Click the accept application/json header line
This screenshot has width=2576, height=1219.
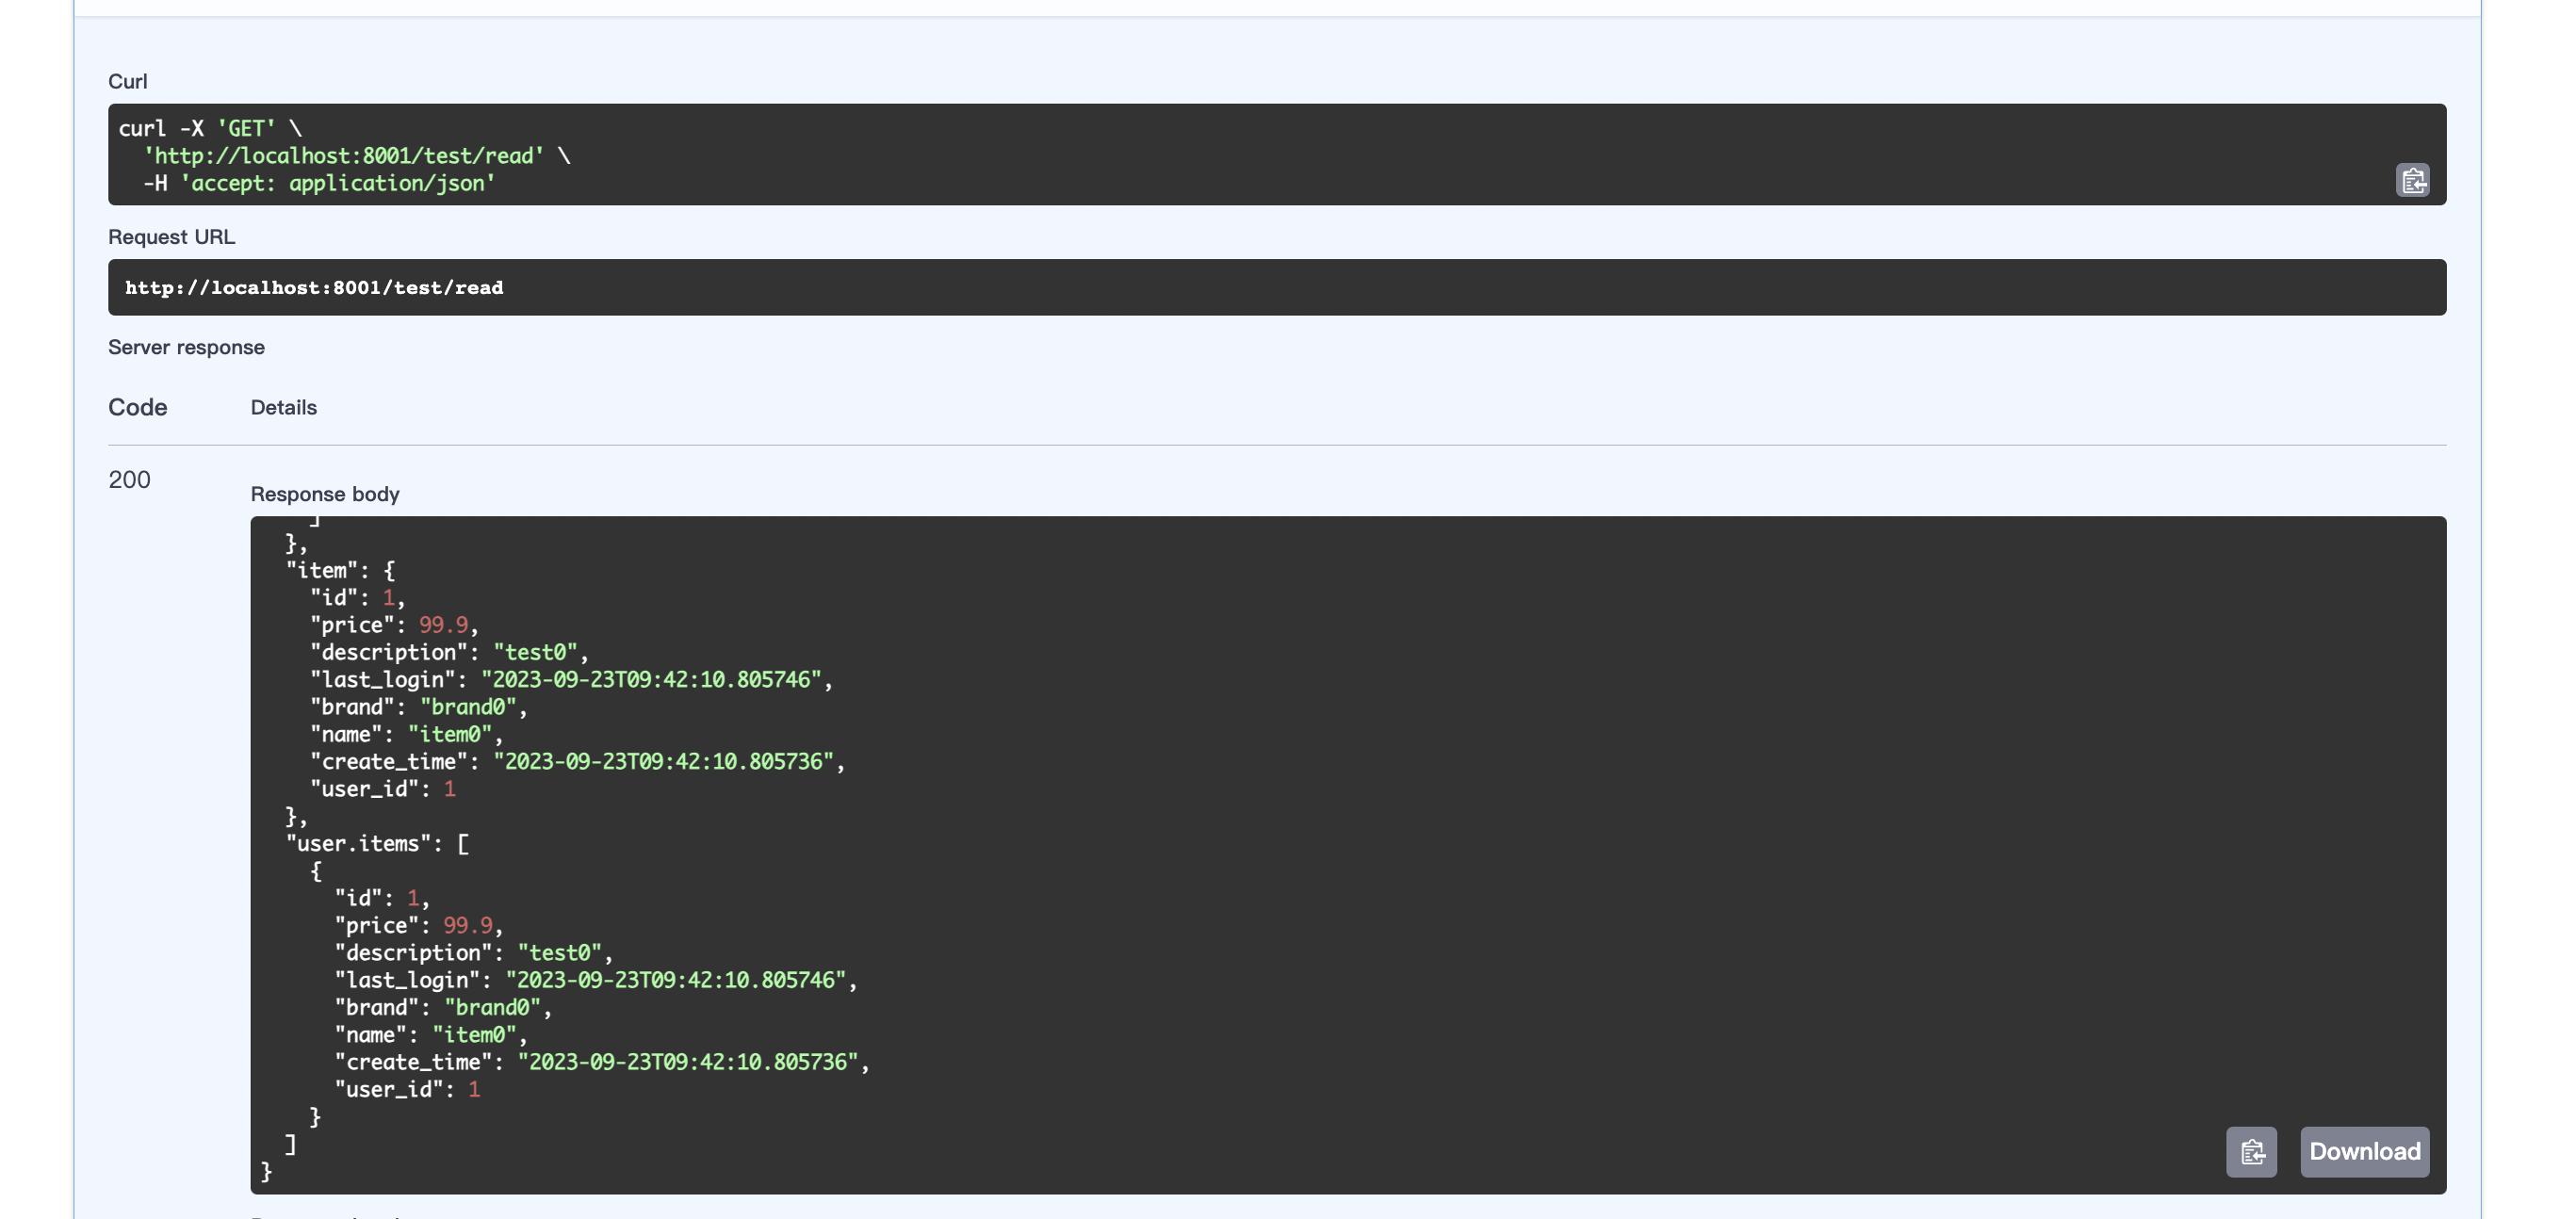[320, 184]
